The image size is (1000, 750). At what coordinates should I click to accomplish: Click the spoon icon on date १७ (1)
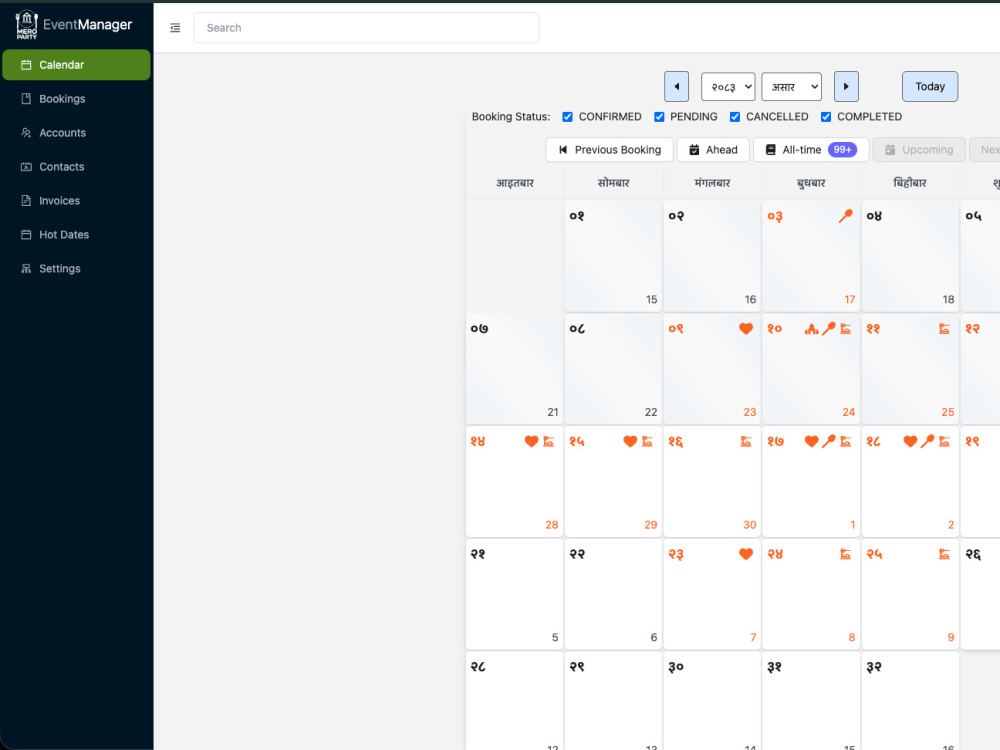click(x=828, y=441)
